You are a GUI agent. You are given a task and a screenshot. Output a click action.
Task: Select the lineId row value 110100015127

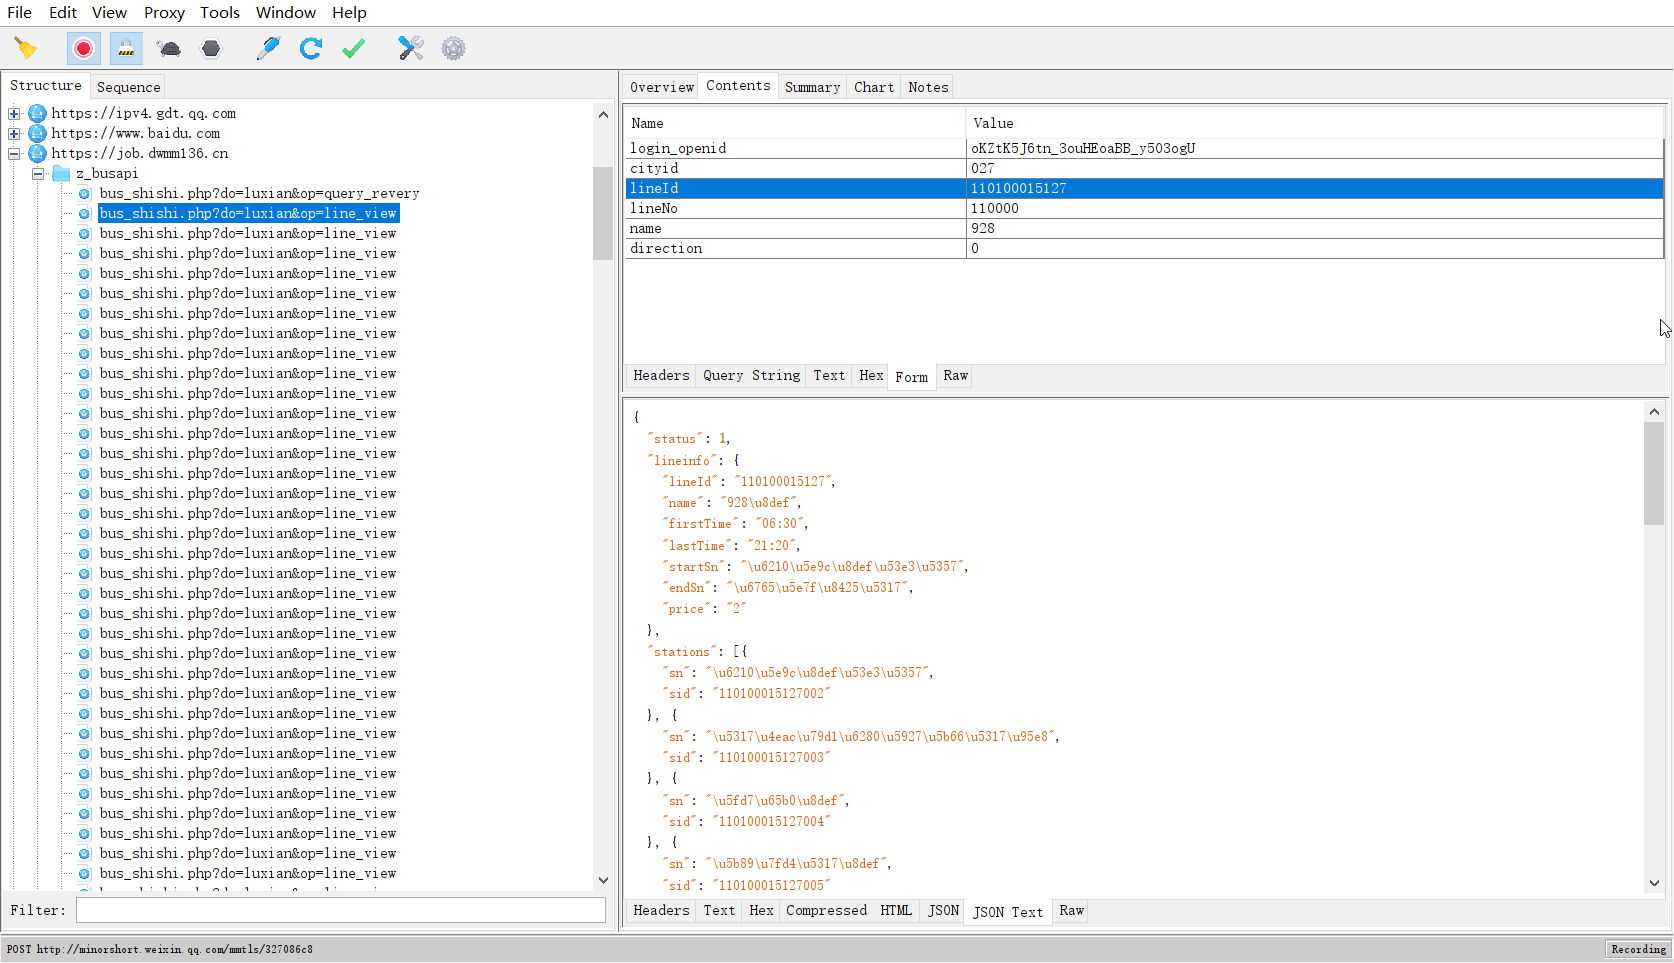point(1315,188)
